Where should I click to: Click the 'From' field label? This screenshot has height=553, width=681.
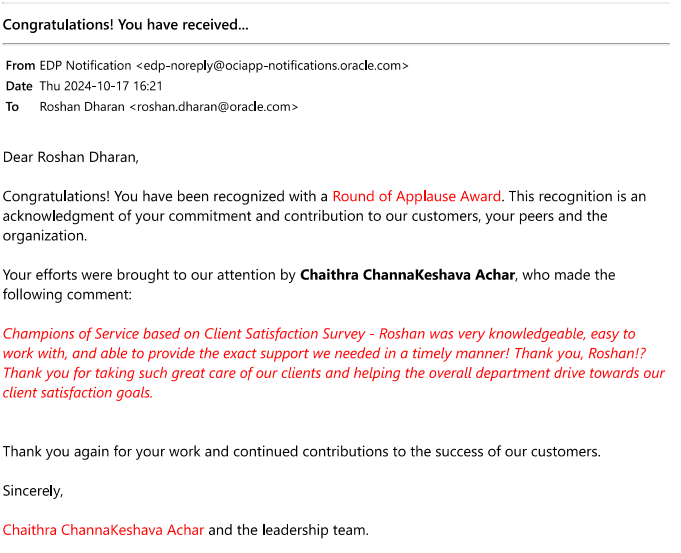20,66
